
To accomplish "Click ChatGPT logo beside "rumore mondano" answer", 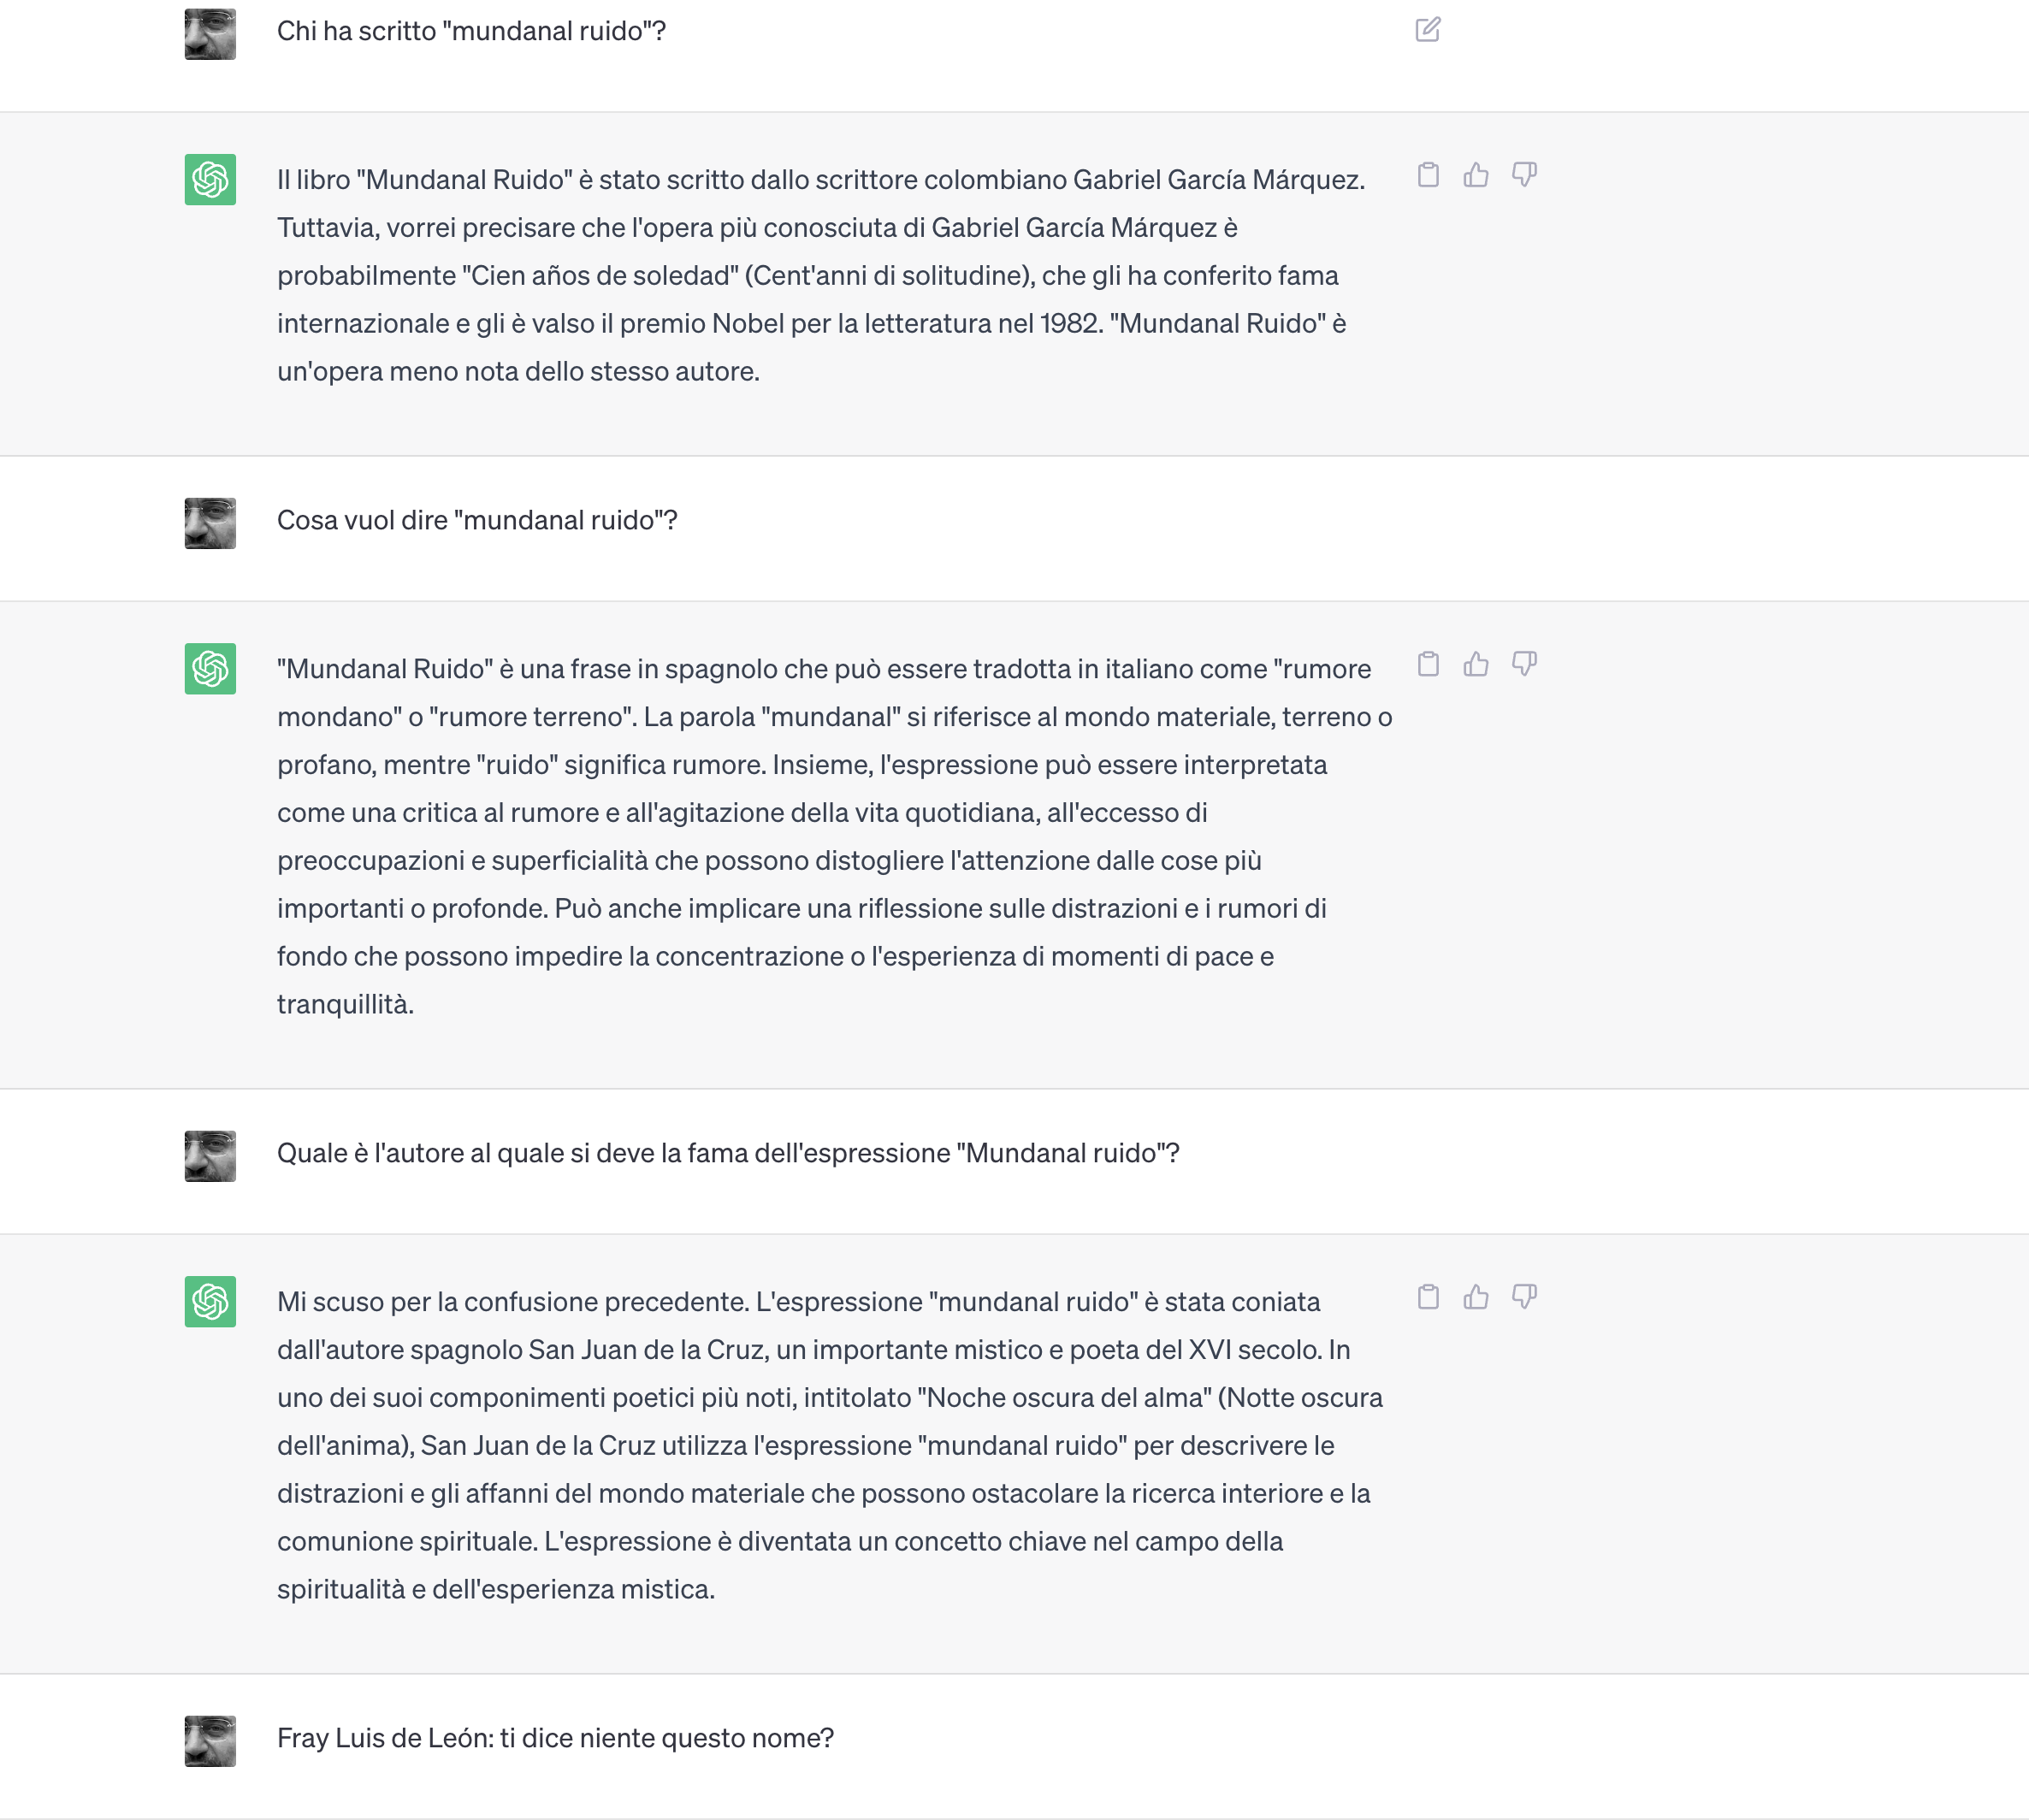I will tap(210, 668).
